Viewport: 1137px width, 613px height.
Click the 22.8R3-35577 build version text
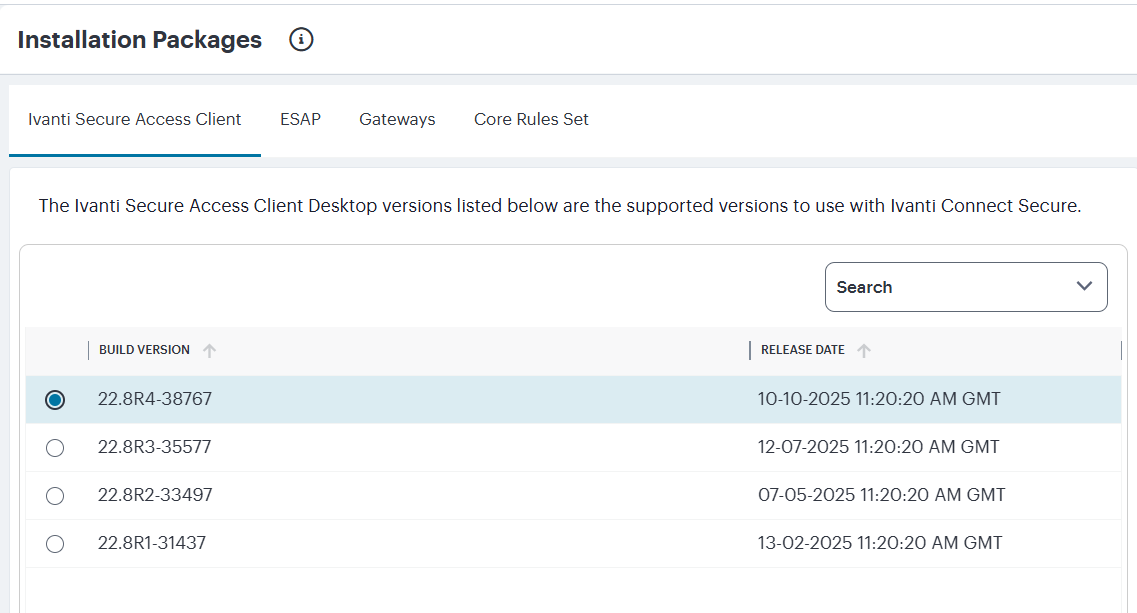[154, 447]
